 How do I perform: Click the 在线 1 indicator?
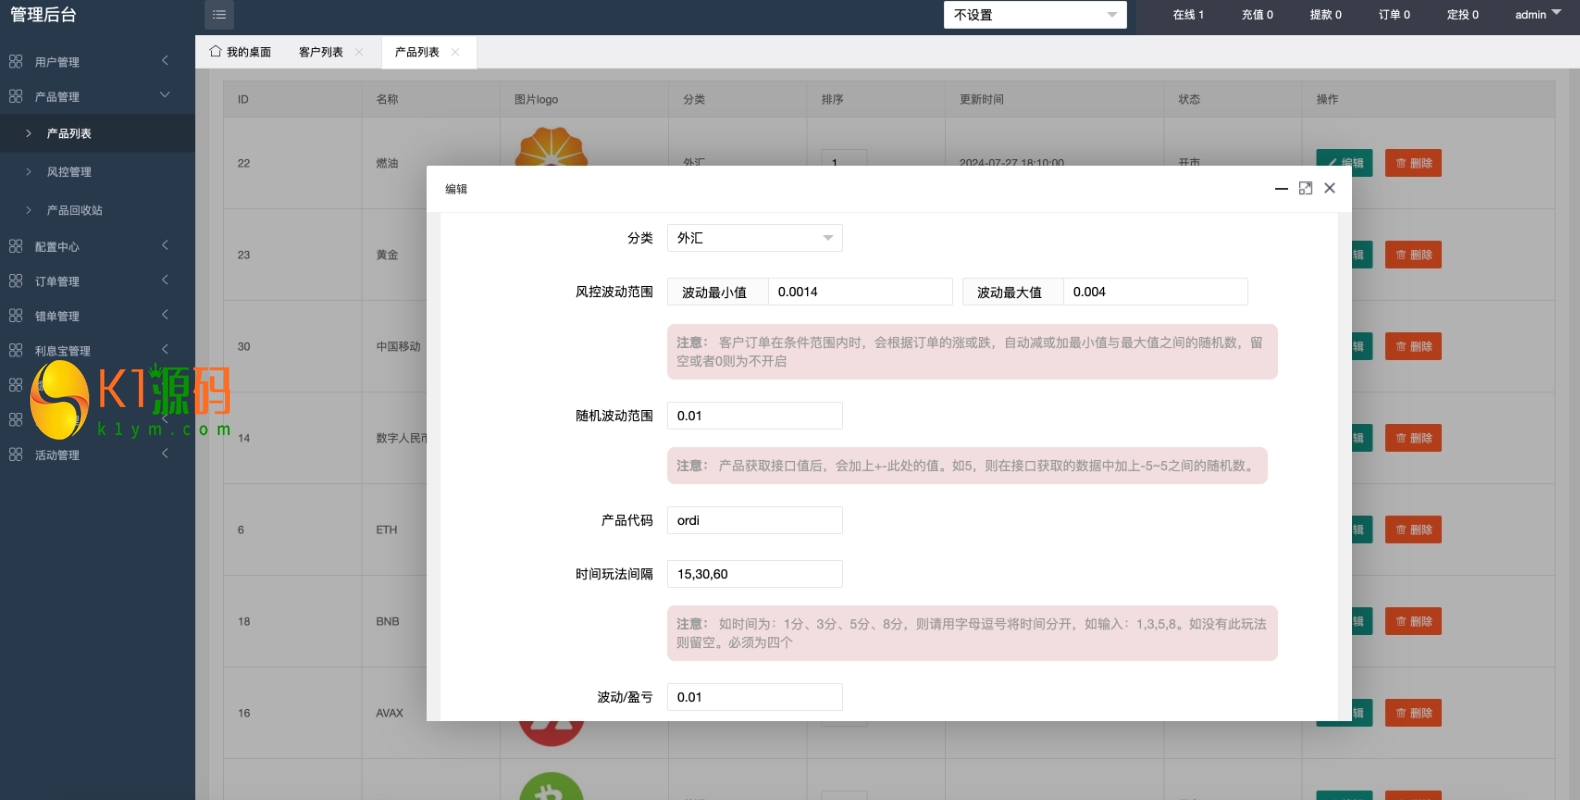click(1188, 15)
